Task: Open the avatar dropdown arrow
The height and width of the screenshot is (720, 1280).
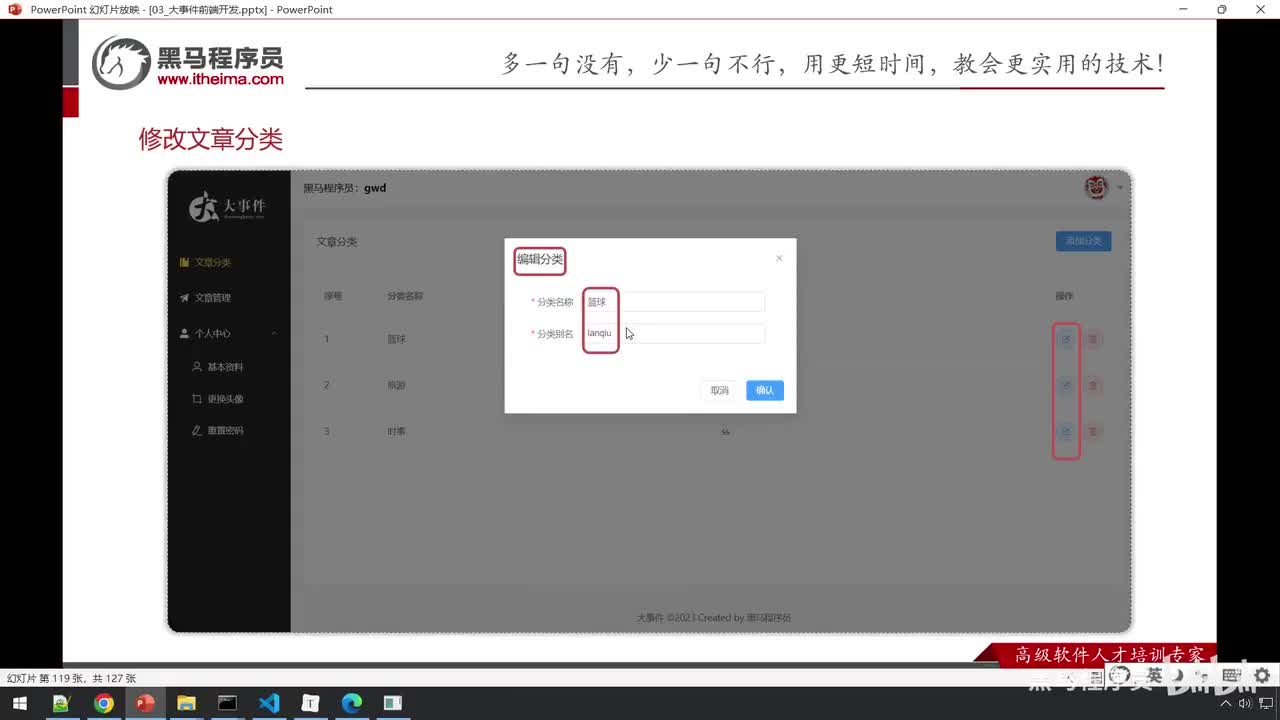Action: [x=1120, y=188]
